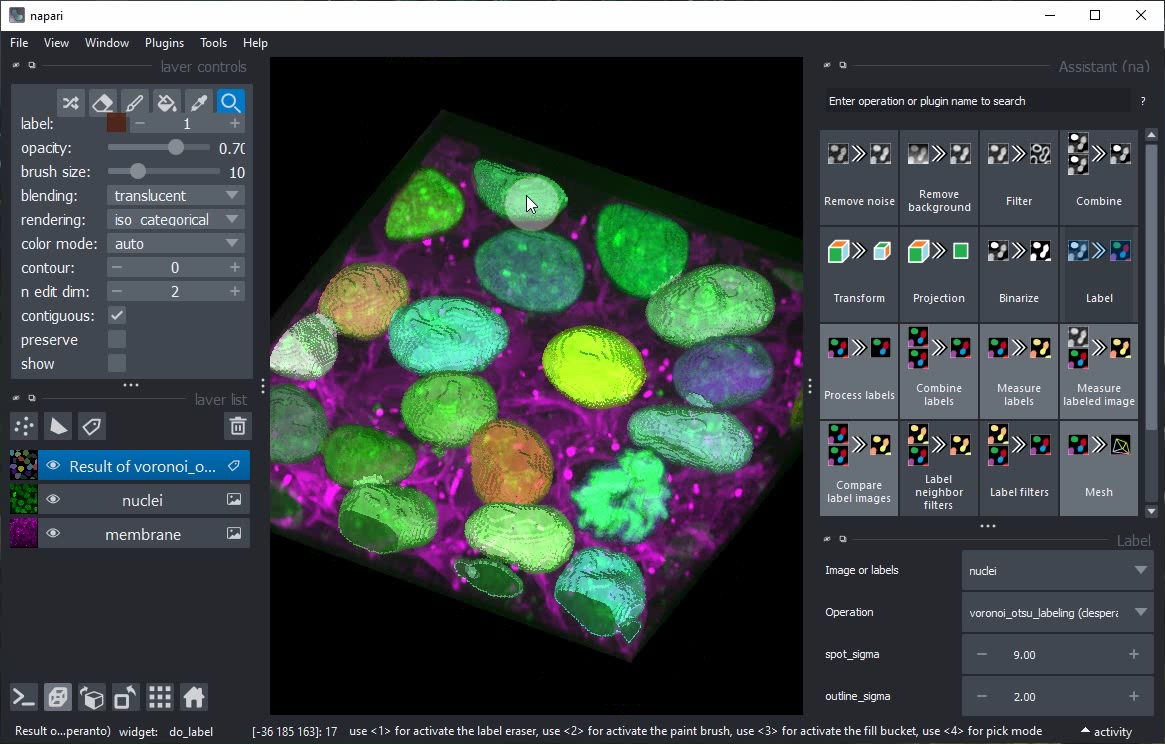Viewport: 1165px width, 744px height.
Task: Add a new points layer
Action: pos(24,427)
